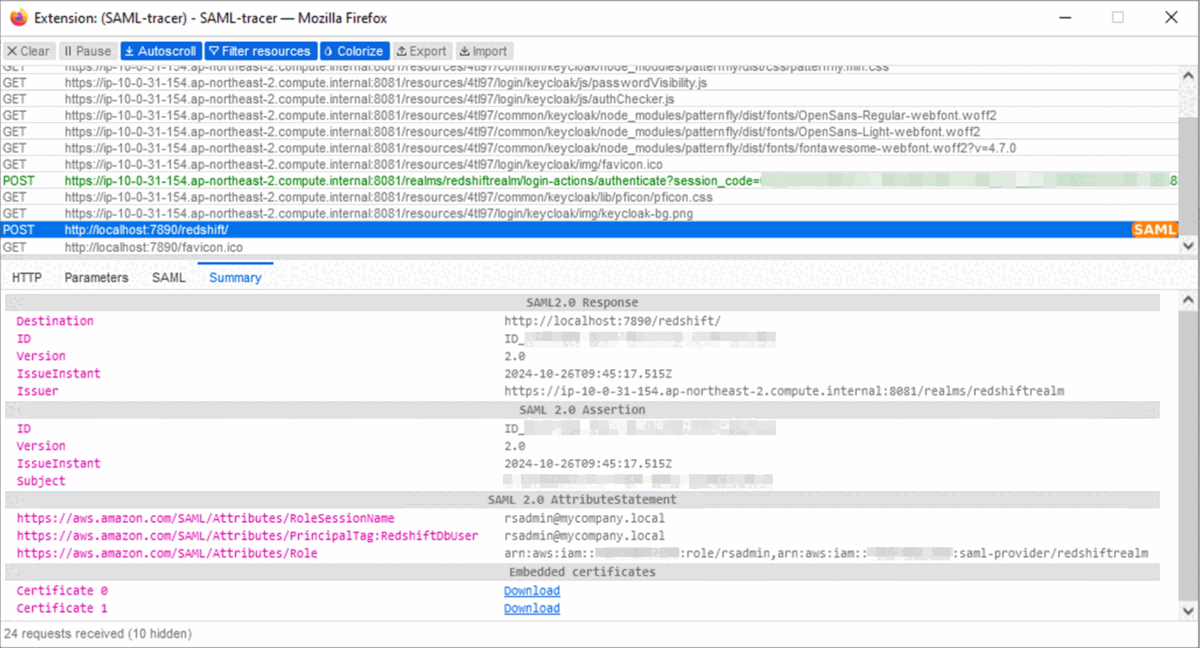This screenshot has width=1200, height=648.
Task: Select the fontawesome-webfont.woff2 request
Action: point(590,148)
